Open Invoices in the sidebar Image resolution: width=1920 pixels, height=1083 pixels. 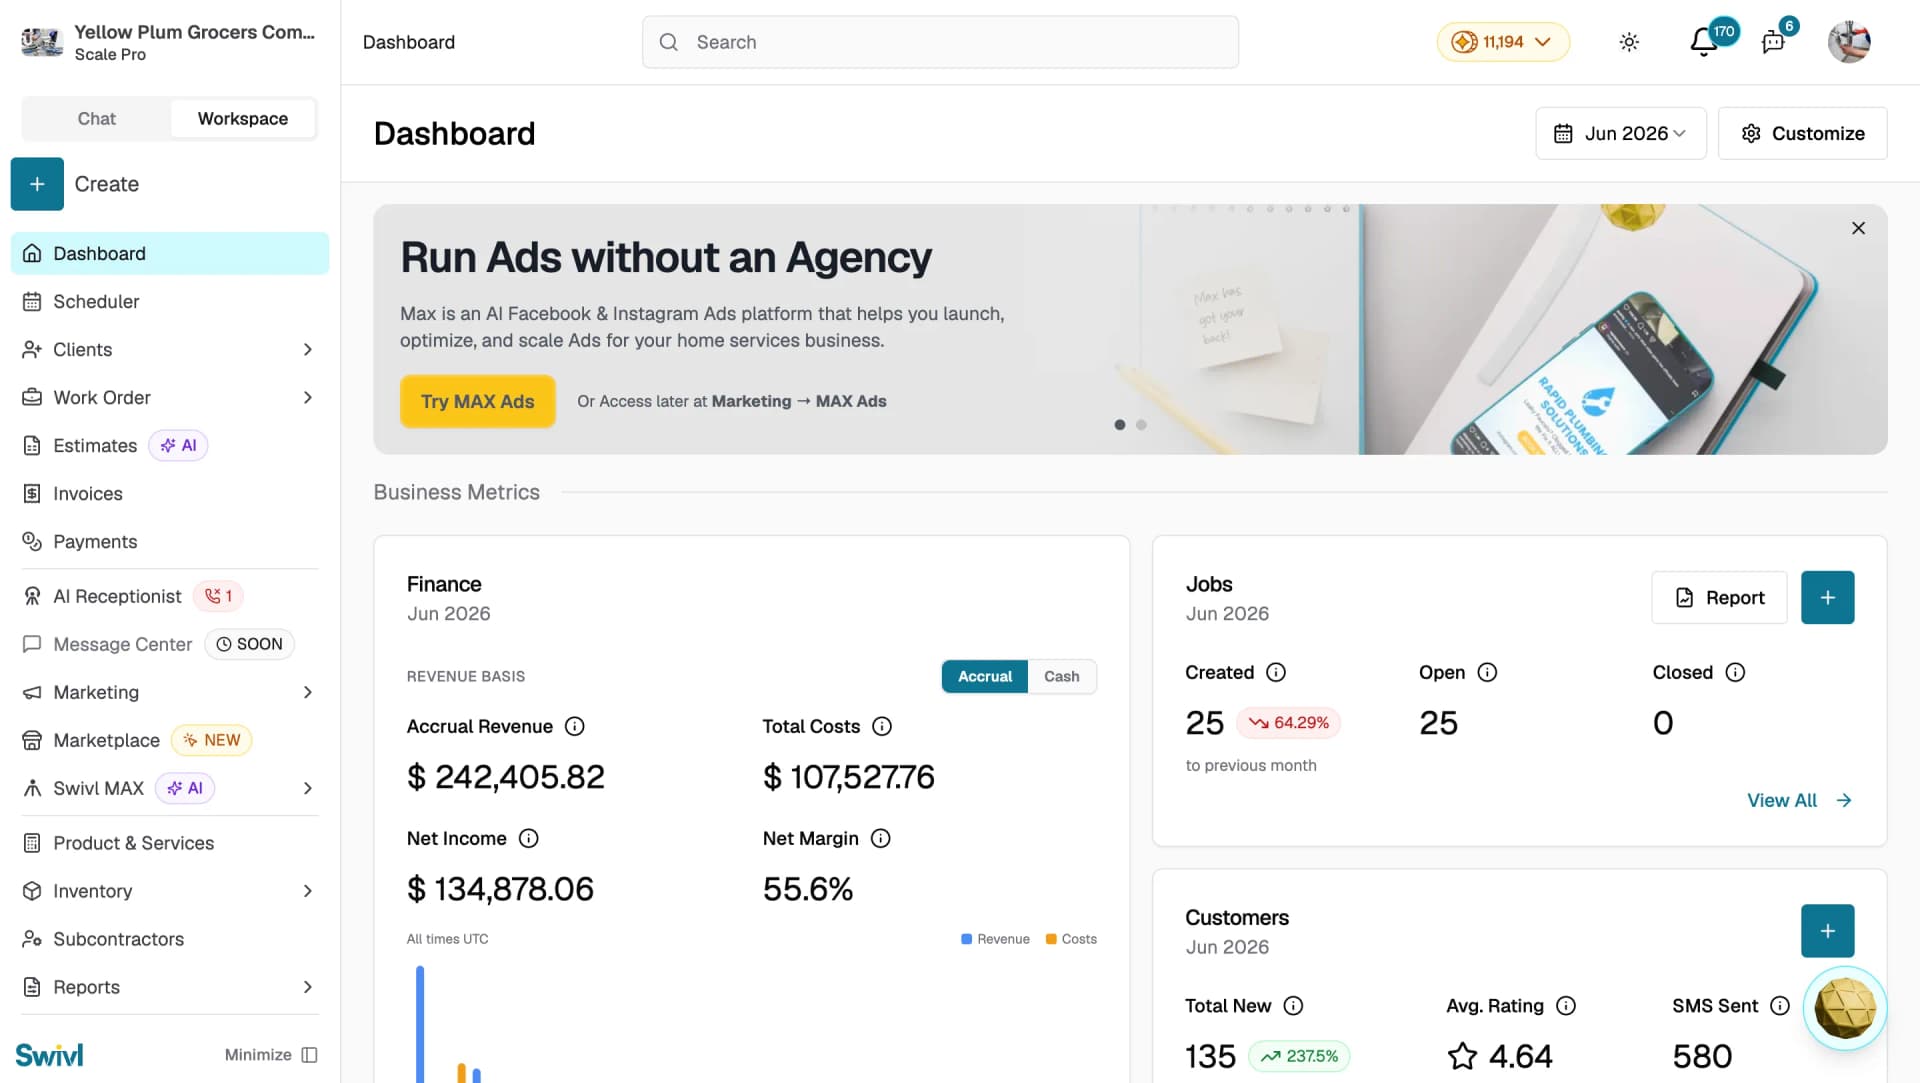pos(169,493)
